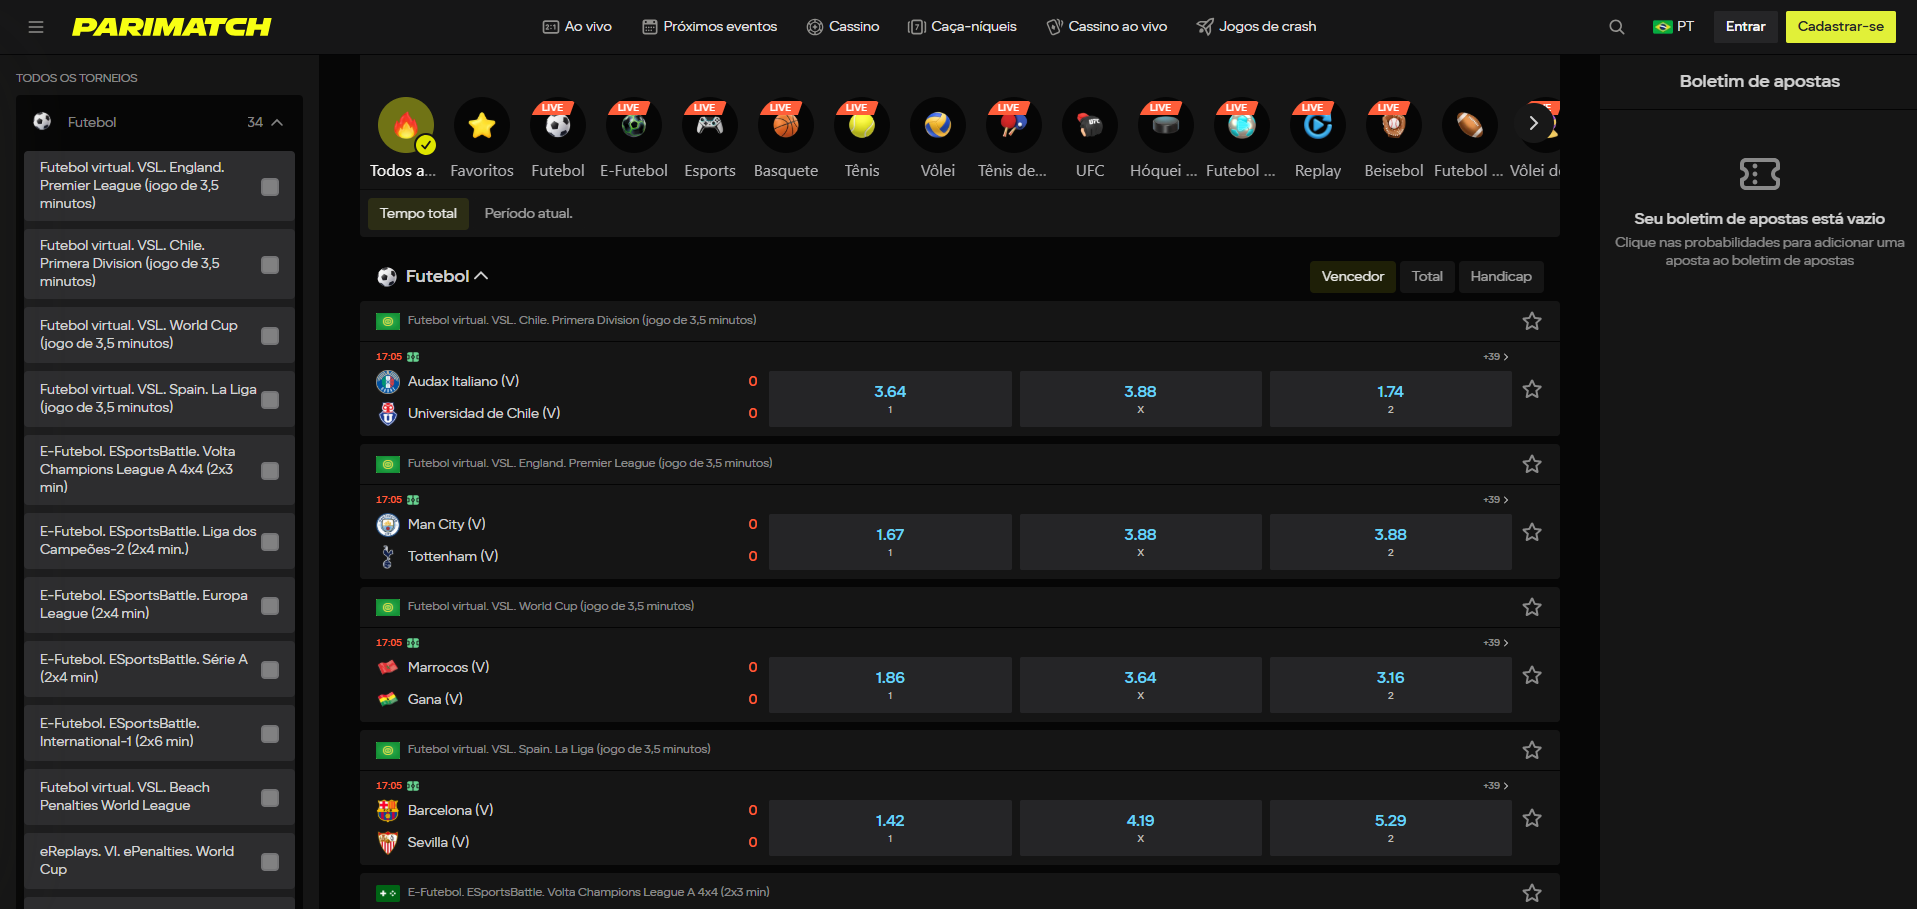Bet 3.64 on Audax Italiano win
This screenshot has height=909, width=1917.
click(890, 399)
